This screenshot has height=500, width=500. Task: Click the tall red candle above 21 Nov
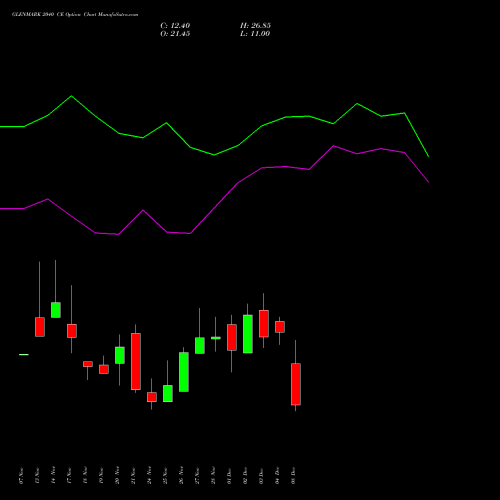(136, 361)
